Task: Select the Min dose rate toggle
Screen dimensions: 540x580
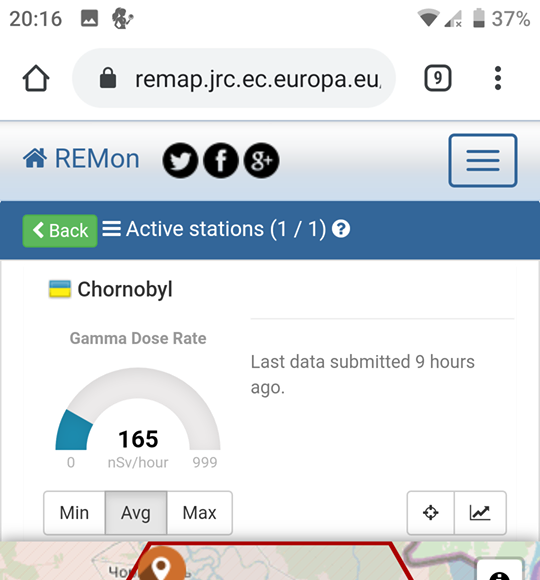Action: point(74,513)
